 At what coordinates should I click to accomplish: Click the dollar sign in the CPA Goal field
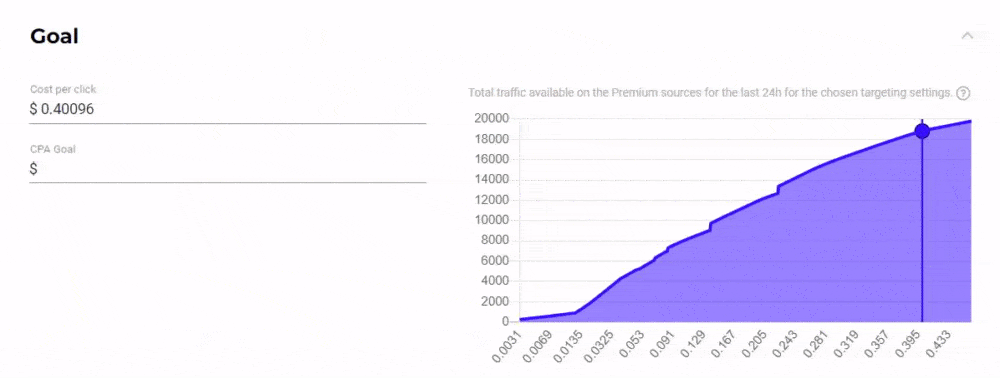pos(33,170)
